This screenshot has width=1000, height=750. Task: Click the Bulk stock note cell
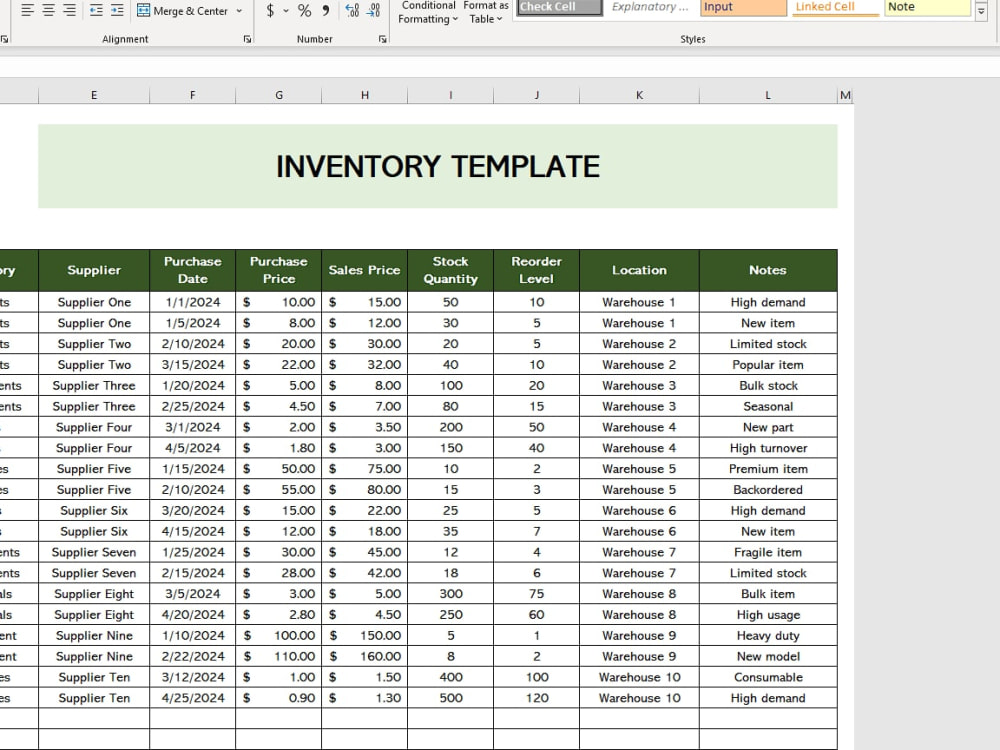point(768,386)
